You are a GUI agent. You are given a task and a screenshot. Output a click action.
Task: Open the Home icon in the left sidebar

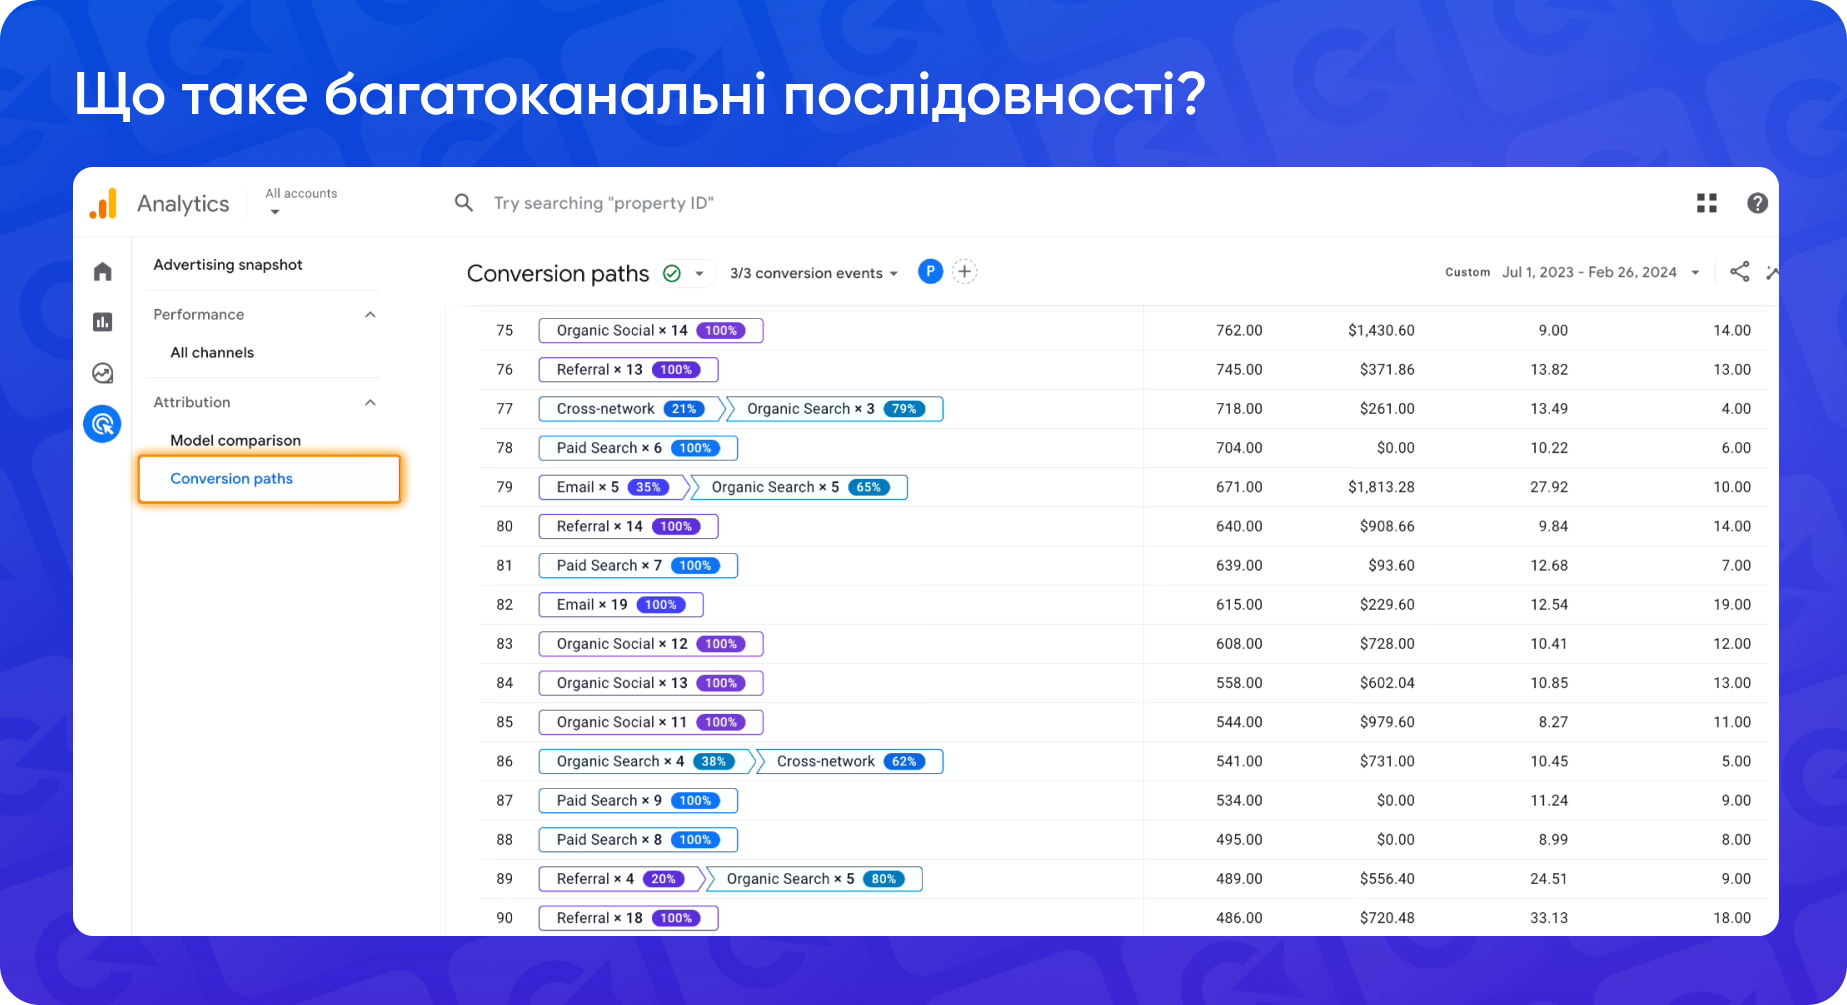point(101,271)
